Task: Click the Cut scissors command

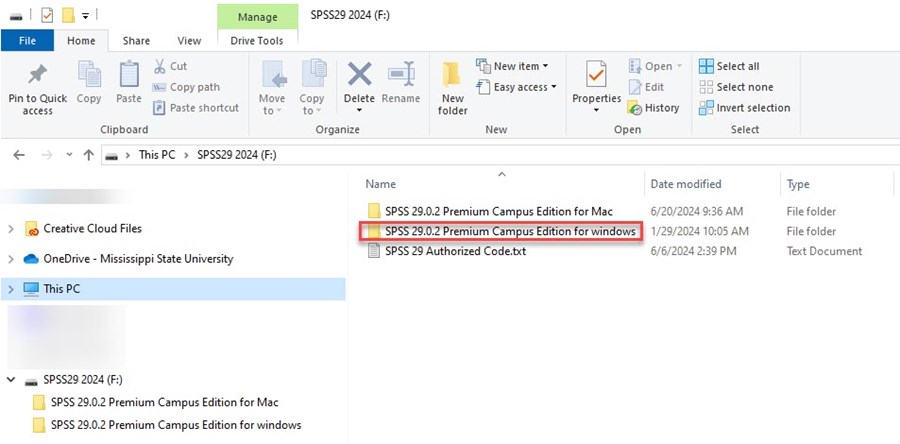Action: coord(170,66)
